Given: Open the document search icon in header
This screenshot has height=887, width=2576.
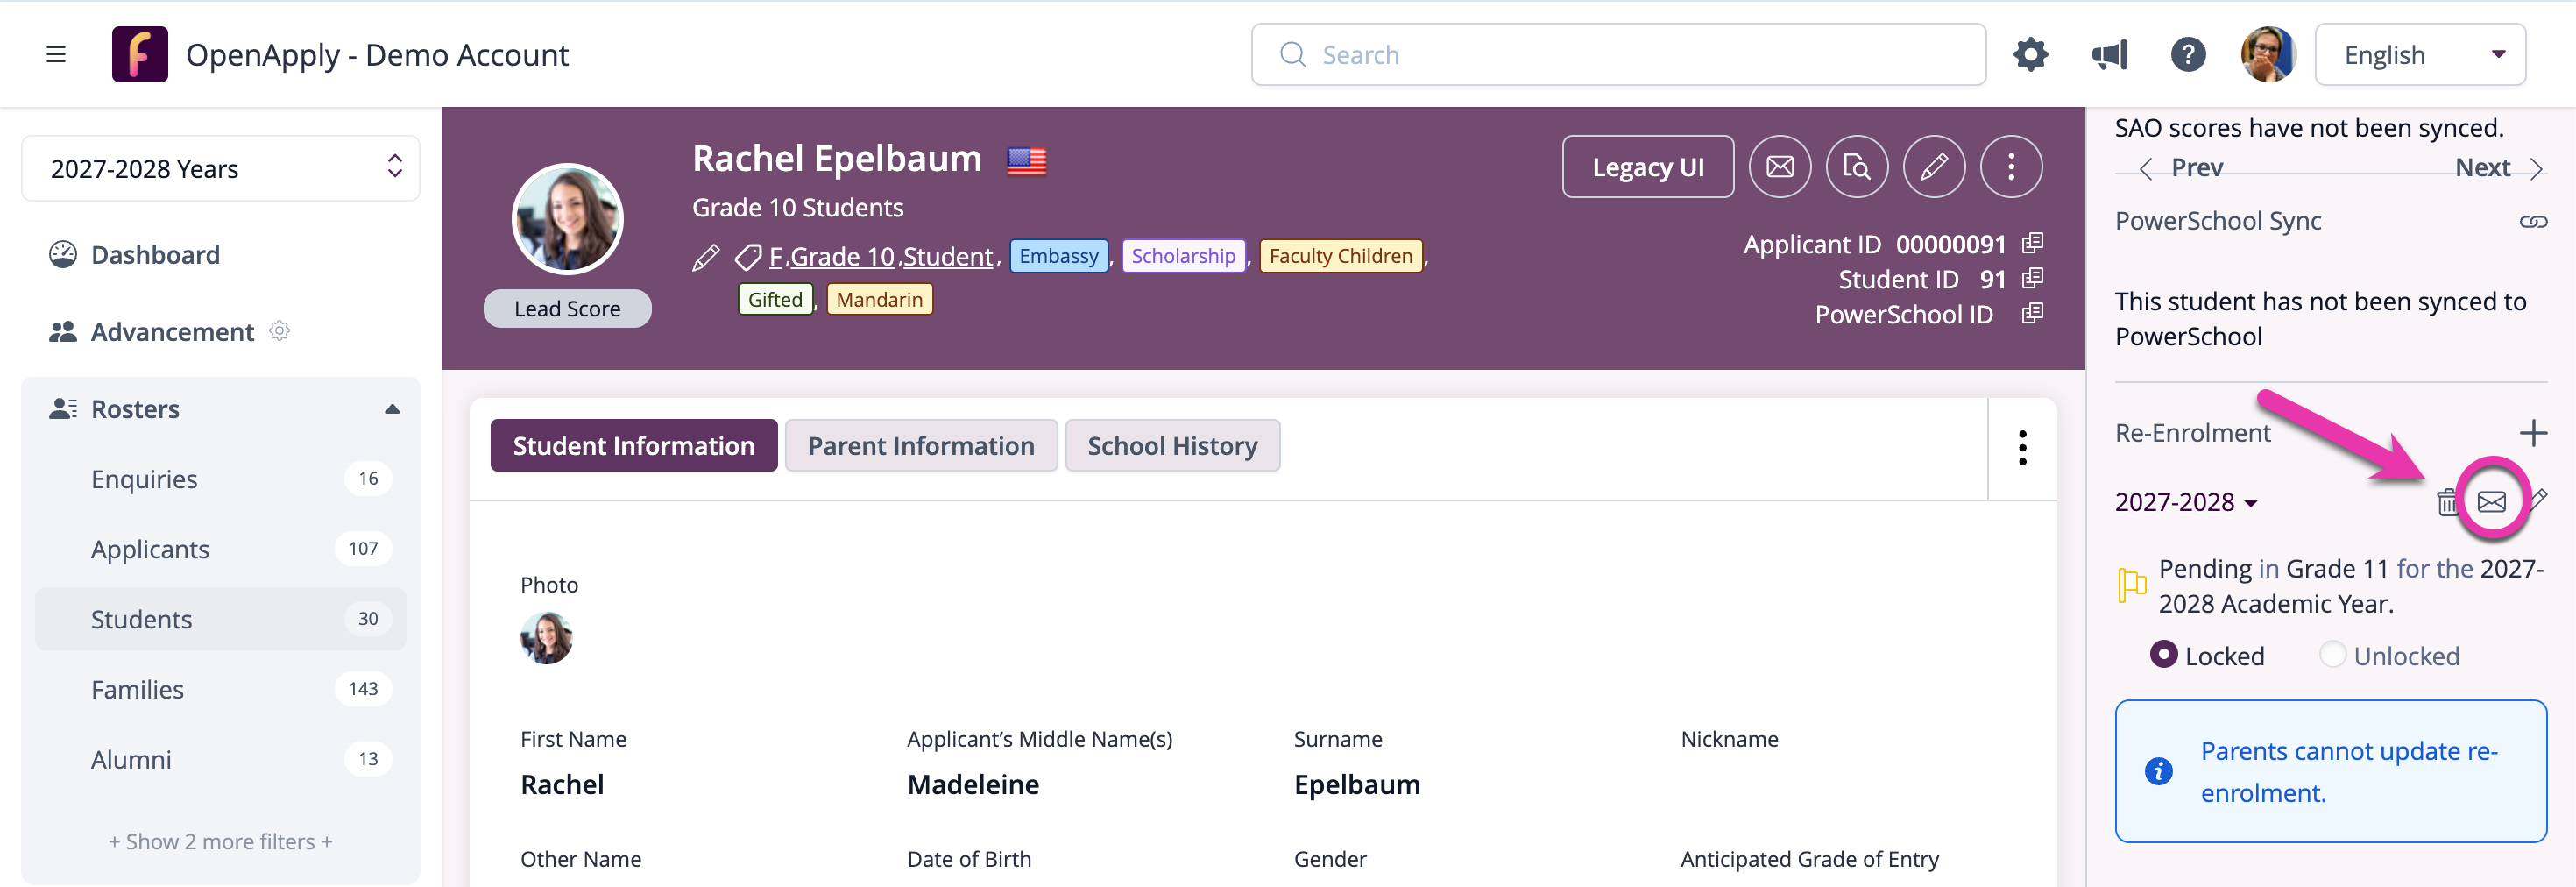Looking at the screenshot, I should (1856, 166).
